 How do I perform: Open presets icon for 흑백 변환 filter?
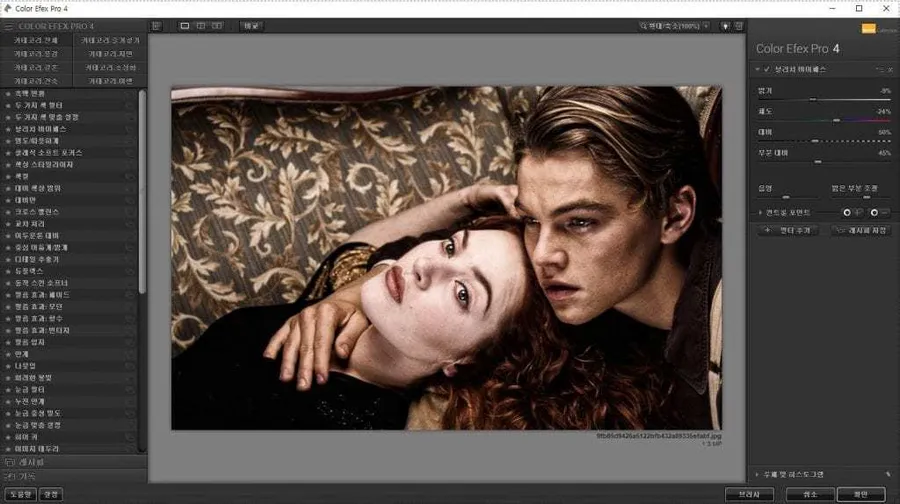129,94
